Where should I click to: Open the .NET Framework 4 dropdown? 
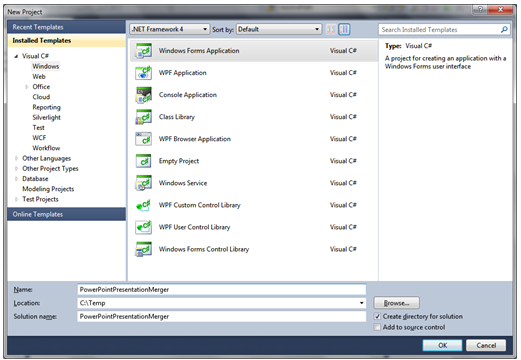170,29
